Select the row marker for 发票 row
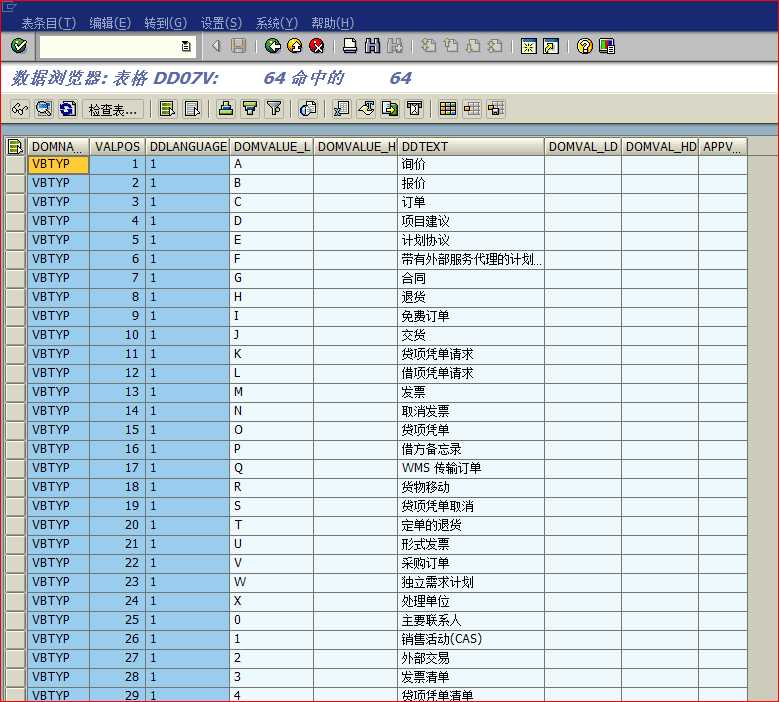This screenshot has width=779, height=702. click(x=15, y=392)
